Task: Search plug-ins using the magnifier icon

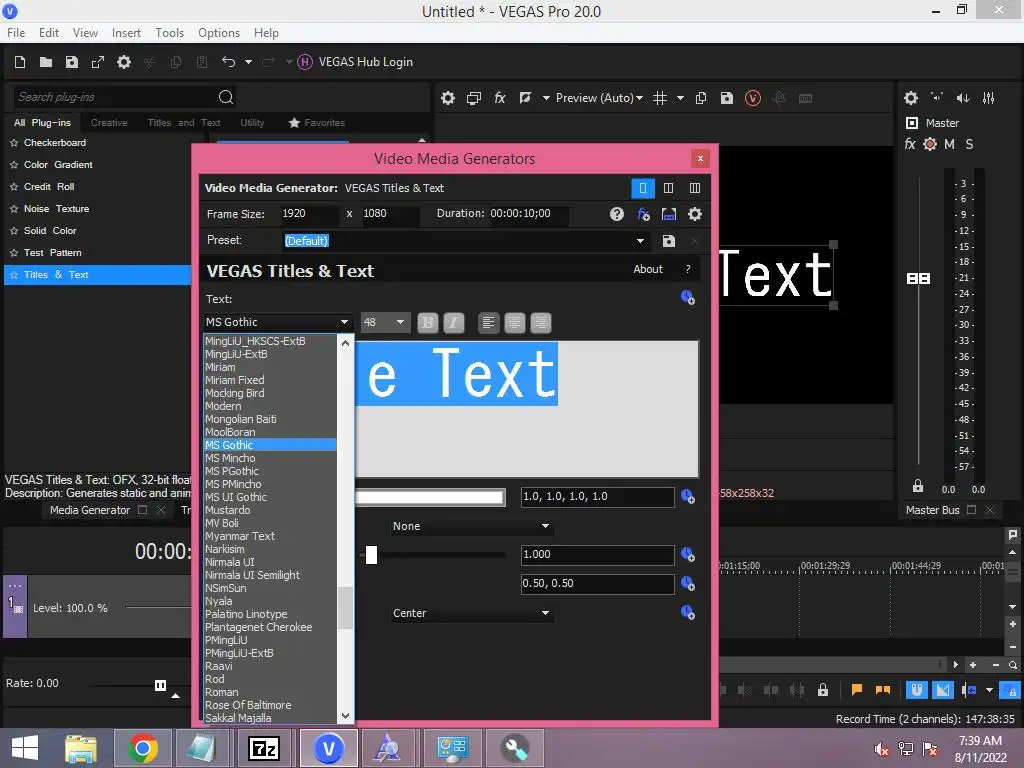Action: (x=226, y=97)
